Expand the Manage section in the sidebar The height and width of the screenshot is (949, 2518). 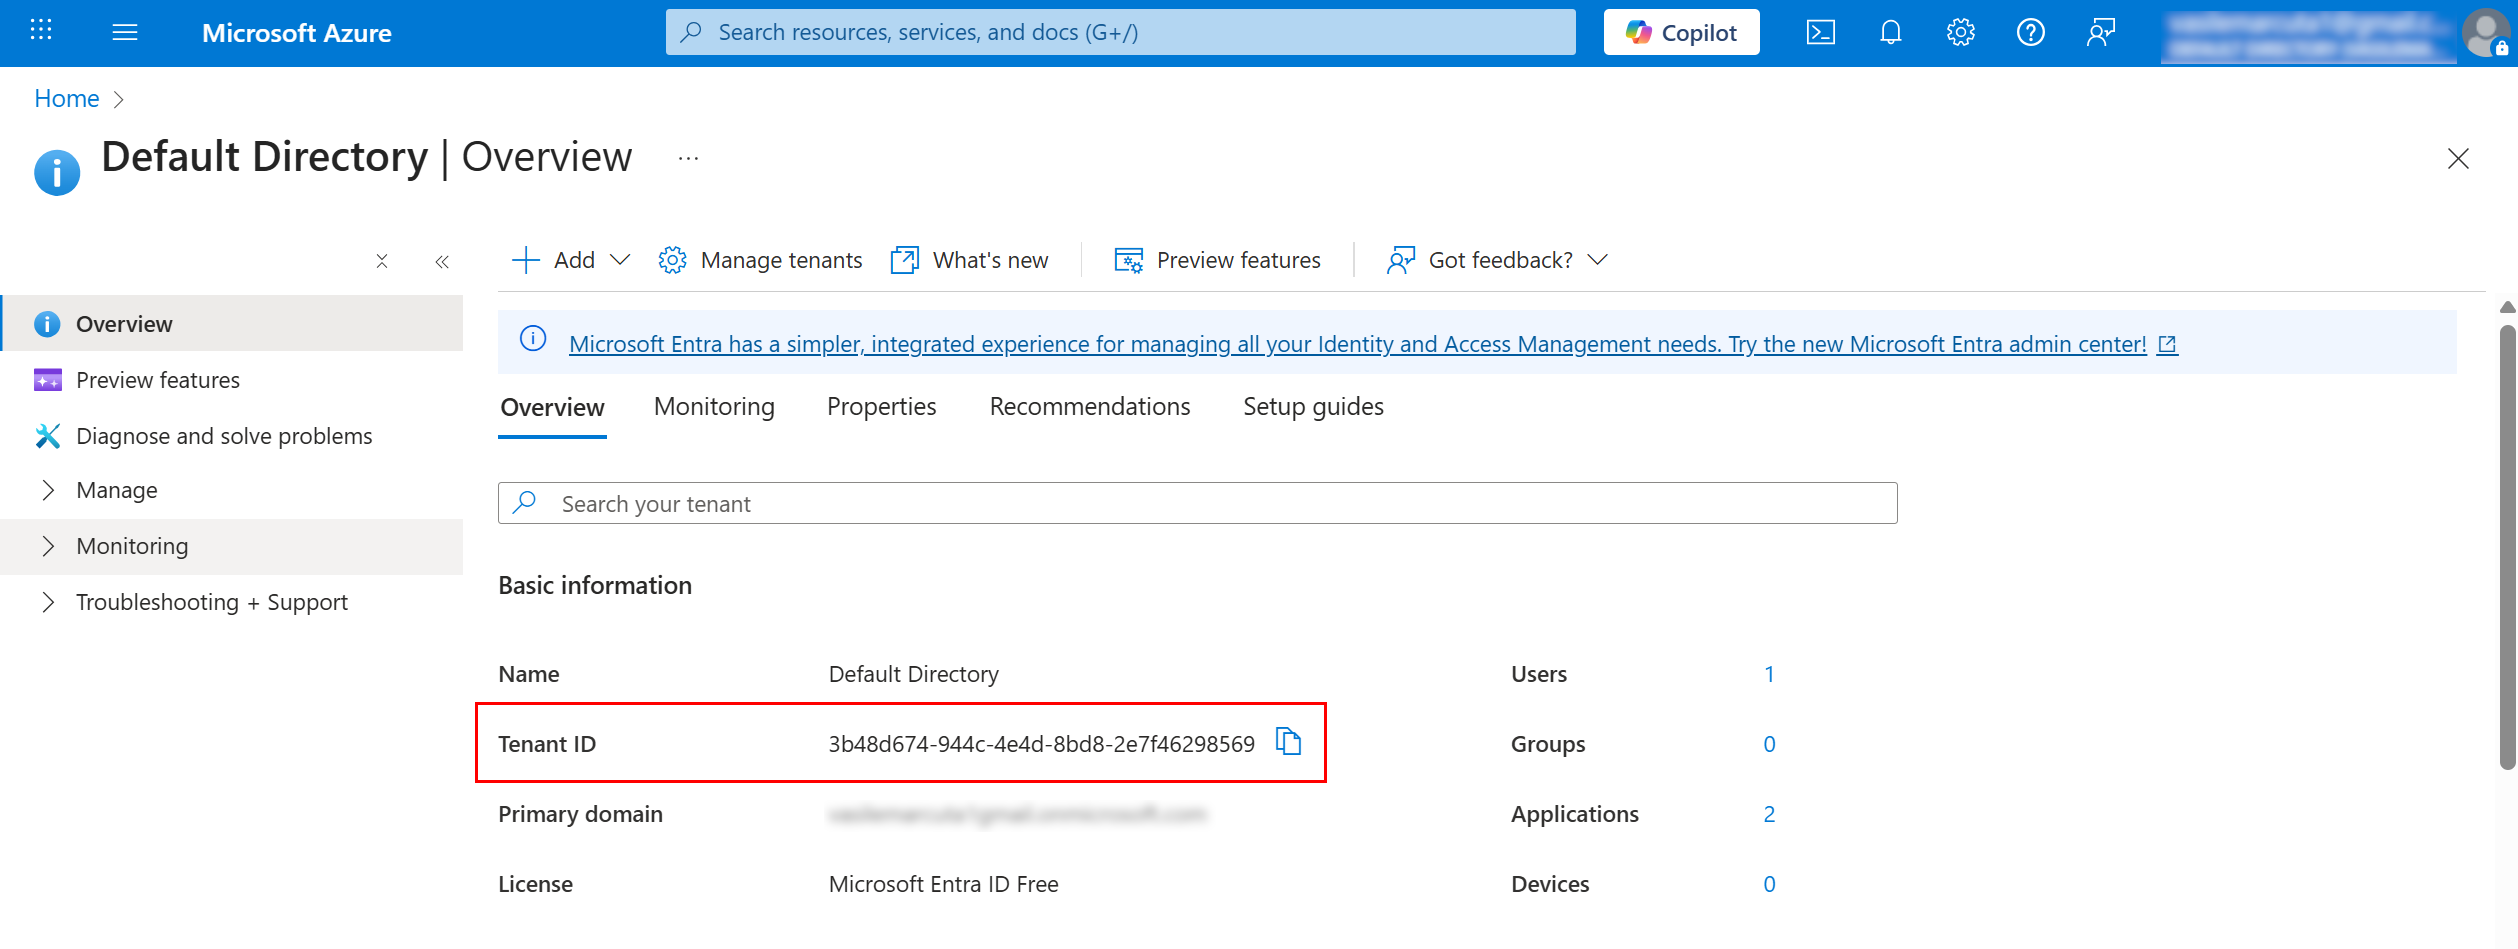click(x=117, y=490)
